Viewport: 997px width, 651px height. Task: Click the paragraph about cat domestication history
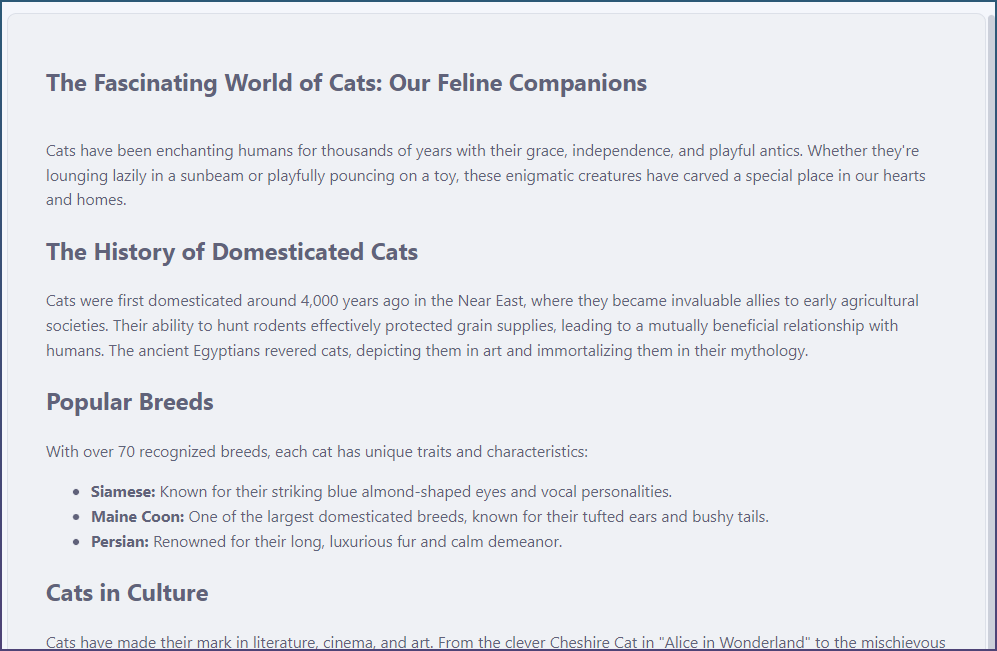click(x=482, y=326)
